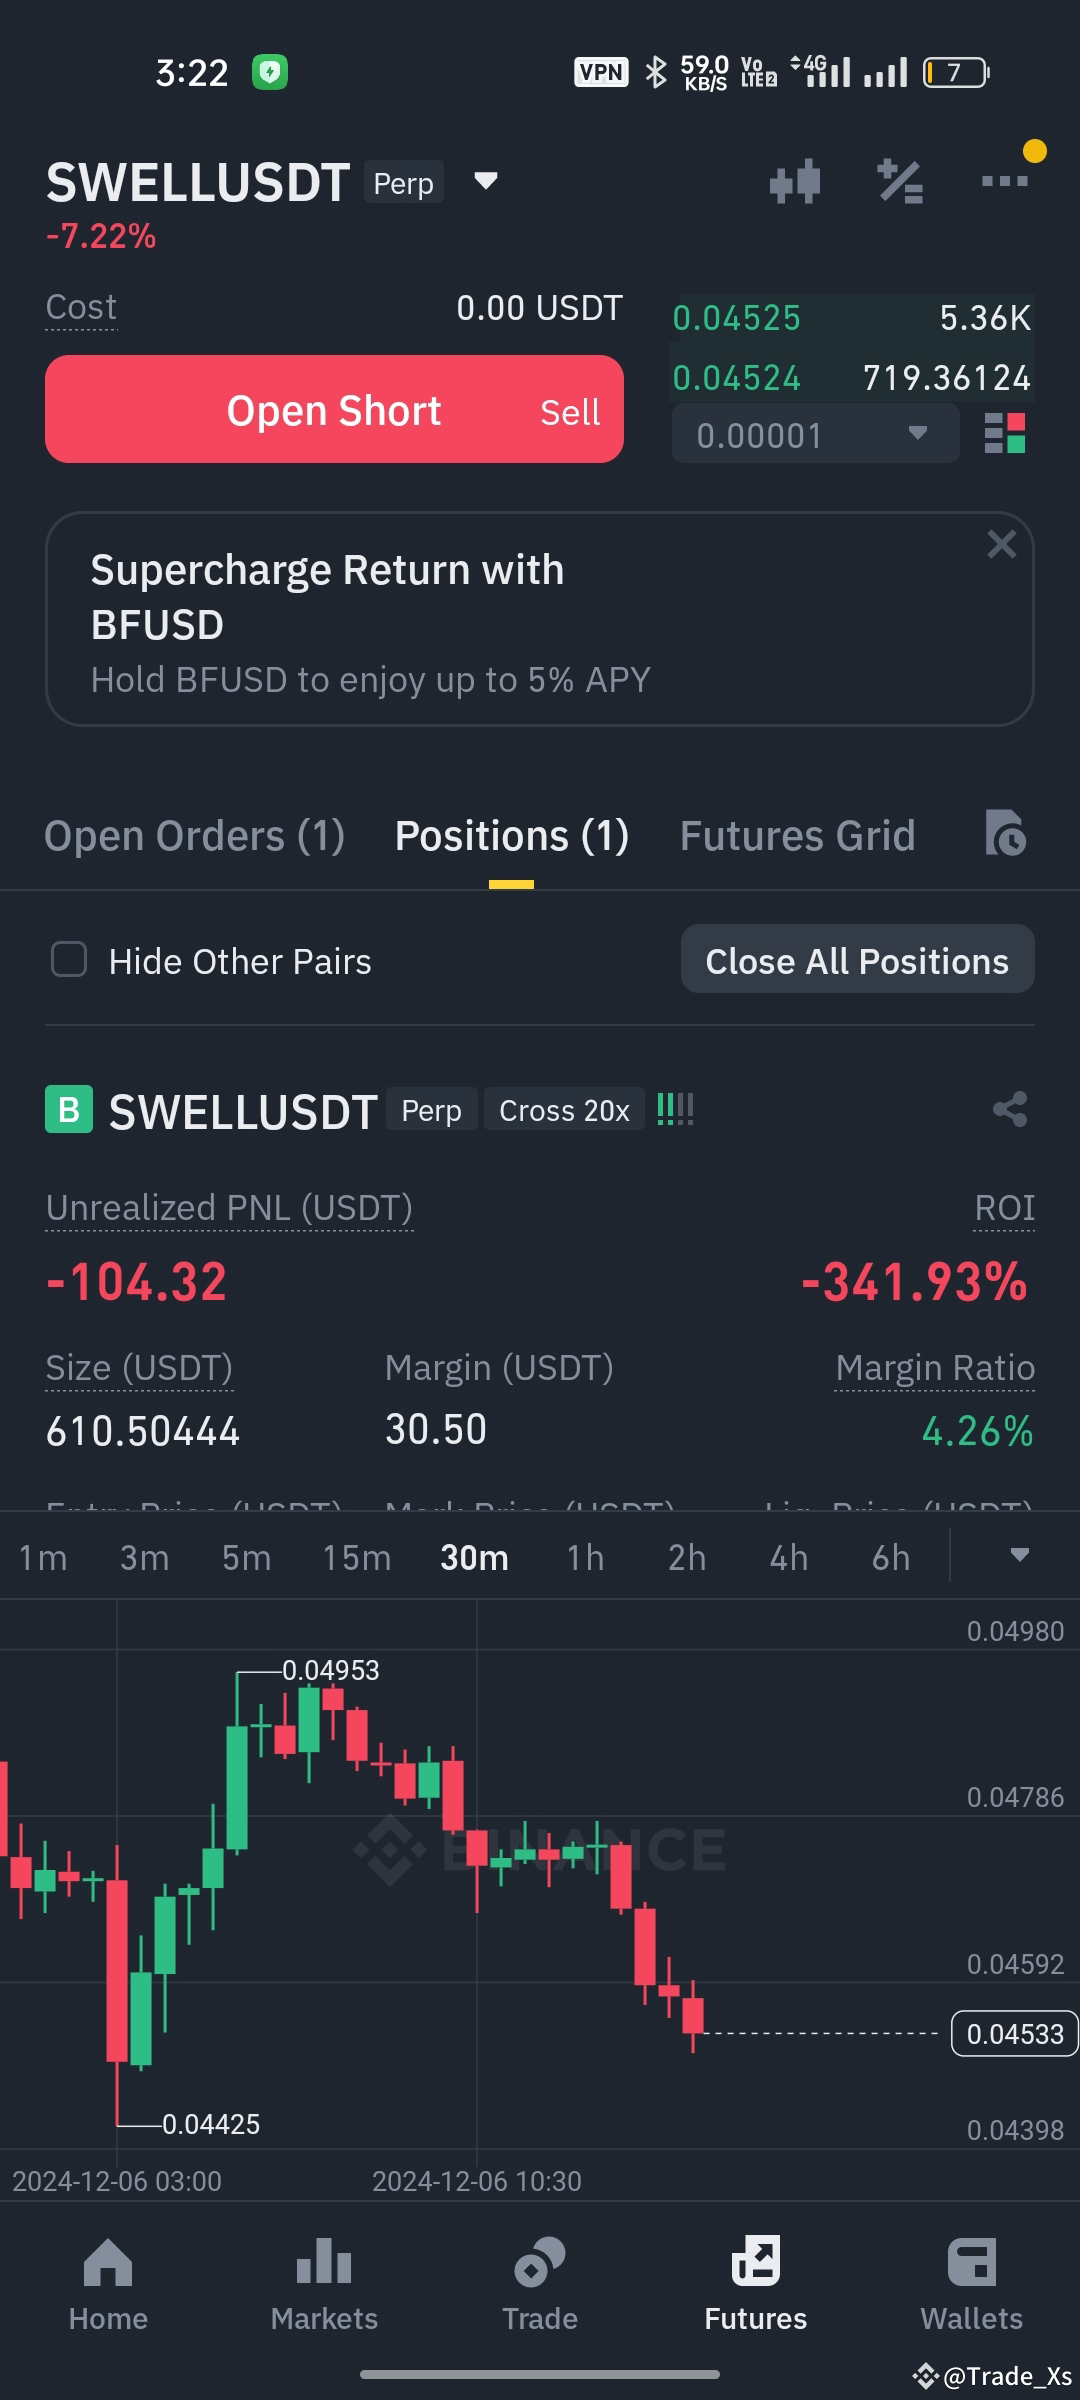Tap the Cross 20x leverage label
The width and height of the screenshot is (1080, 2400).
pos(564,1110)
